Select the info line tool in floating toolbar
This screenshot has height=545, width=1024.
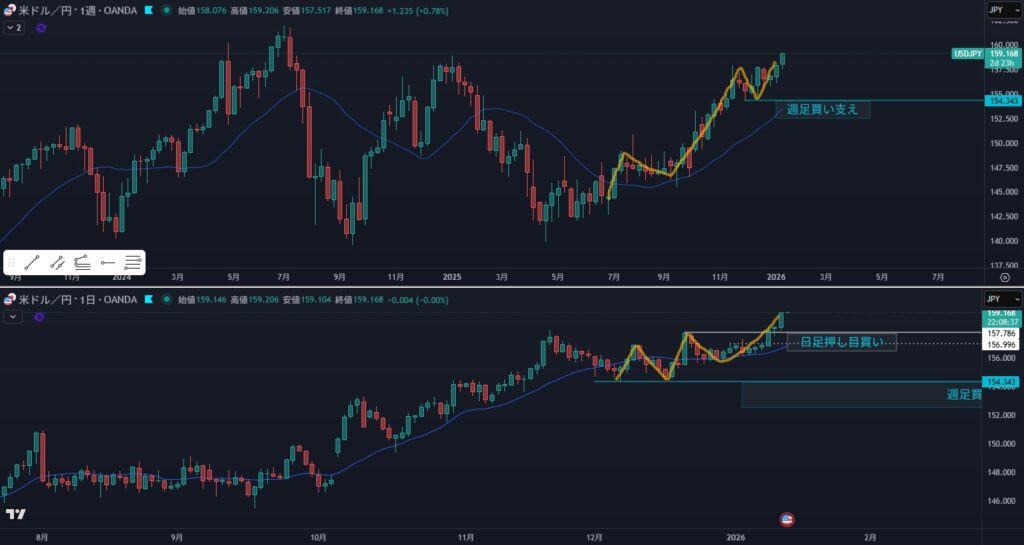(x=57, y=263)
